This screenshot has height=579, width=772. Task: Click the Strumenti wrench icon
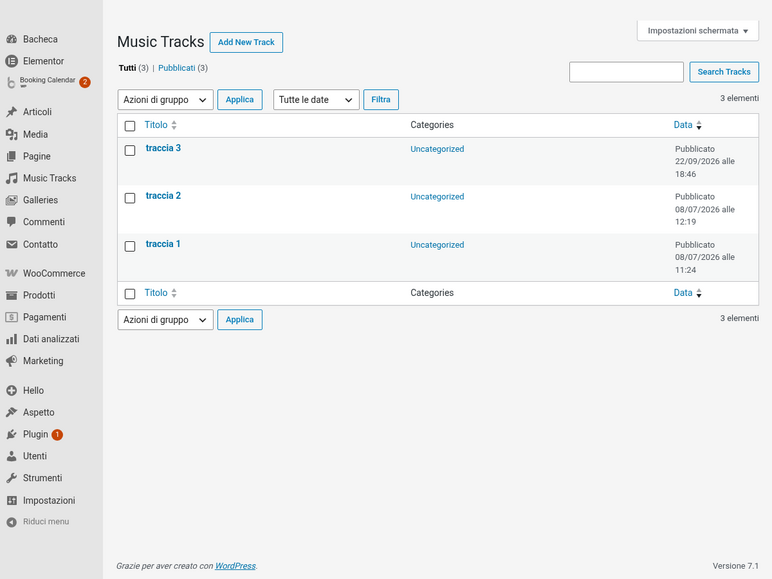coord(11,478)
